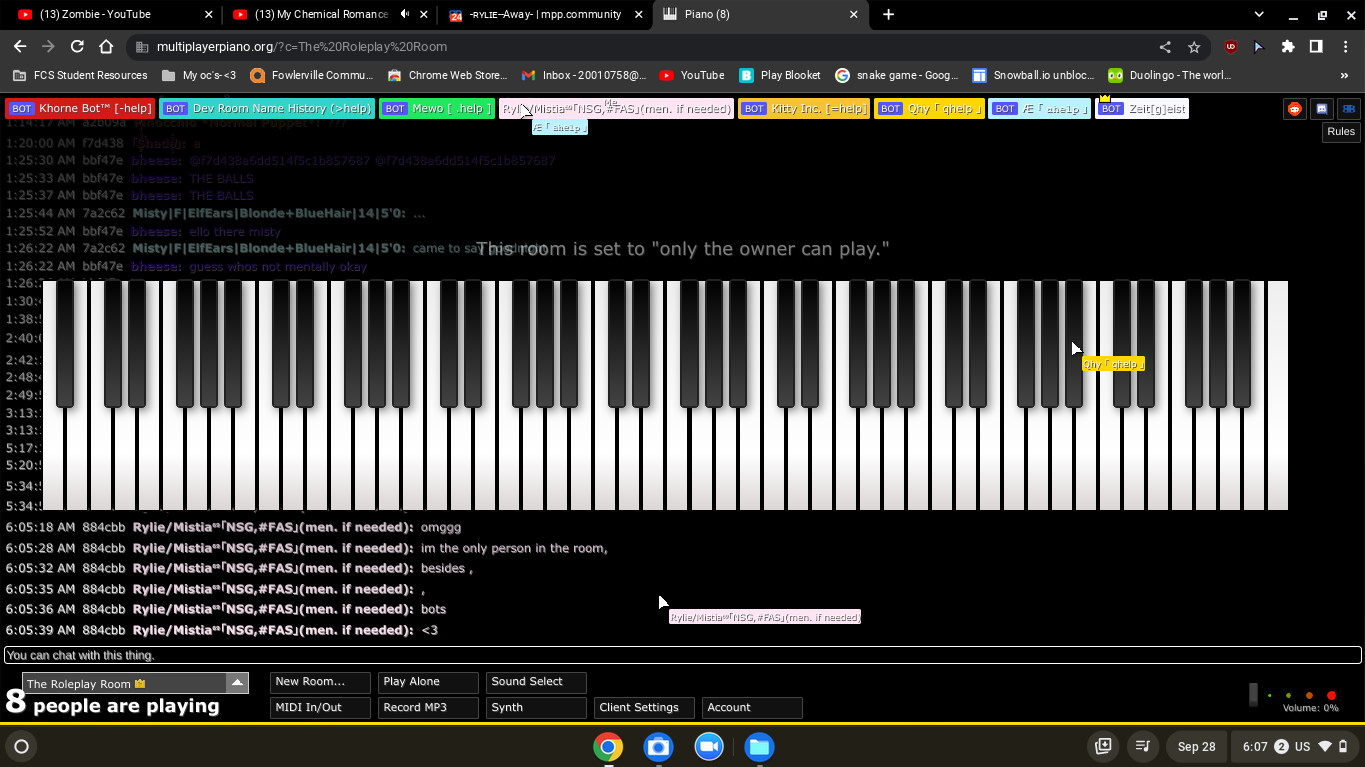Expand The Roleplay Room list
This screenshot has height=767, width=1365.
pos(237,683)
